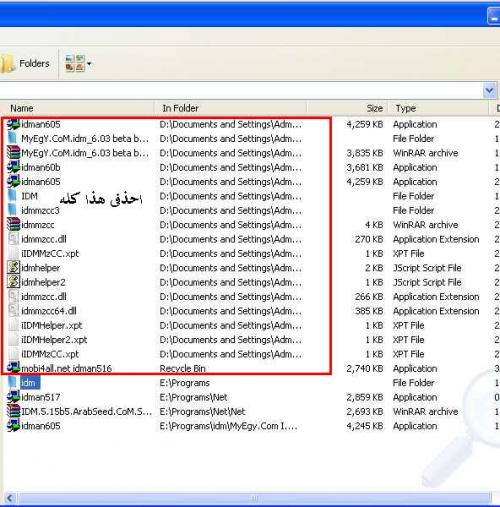Sort by the Size column header
Image resolution: width=500 pixels, height=507 pixels.
(x=374, y=108)
